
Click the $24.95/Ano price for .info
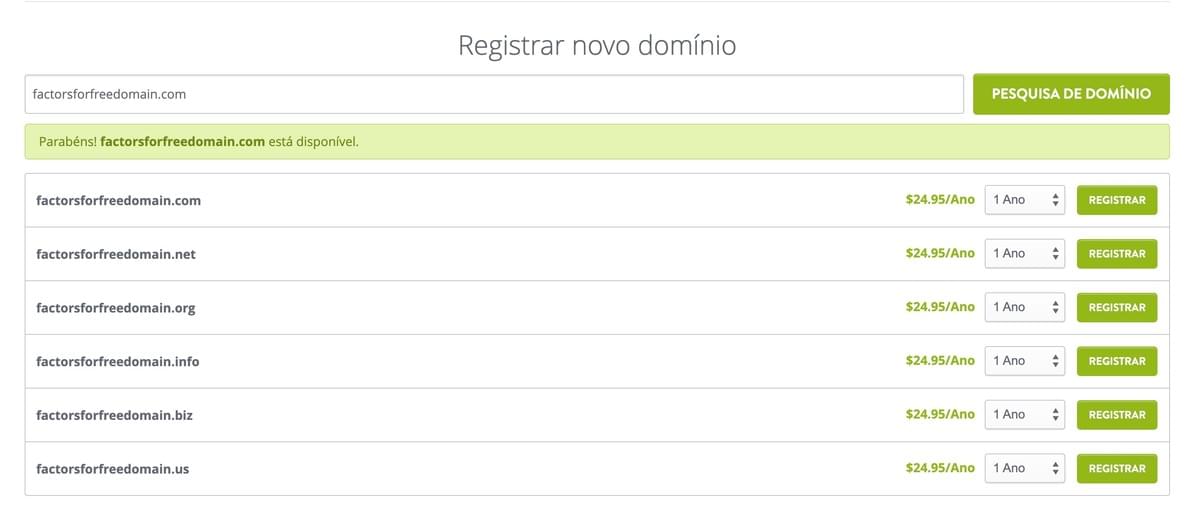point(939,361)
